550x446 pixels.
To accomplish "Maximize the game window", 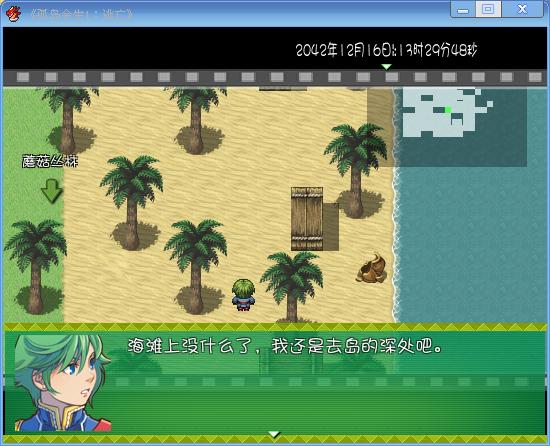I will (488, 9).
